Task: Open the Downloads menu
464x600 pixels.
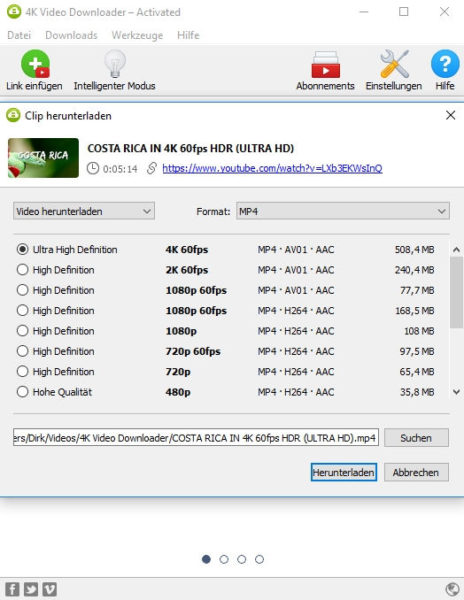Action: click(x=71, y=35)
